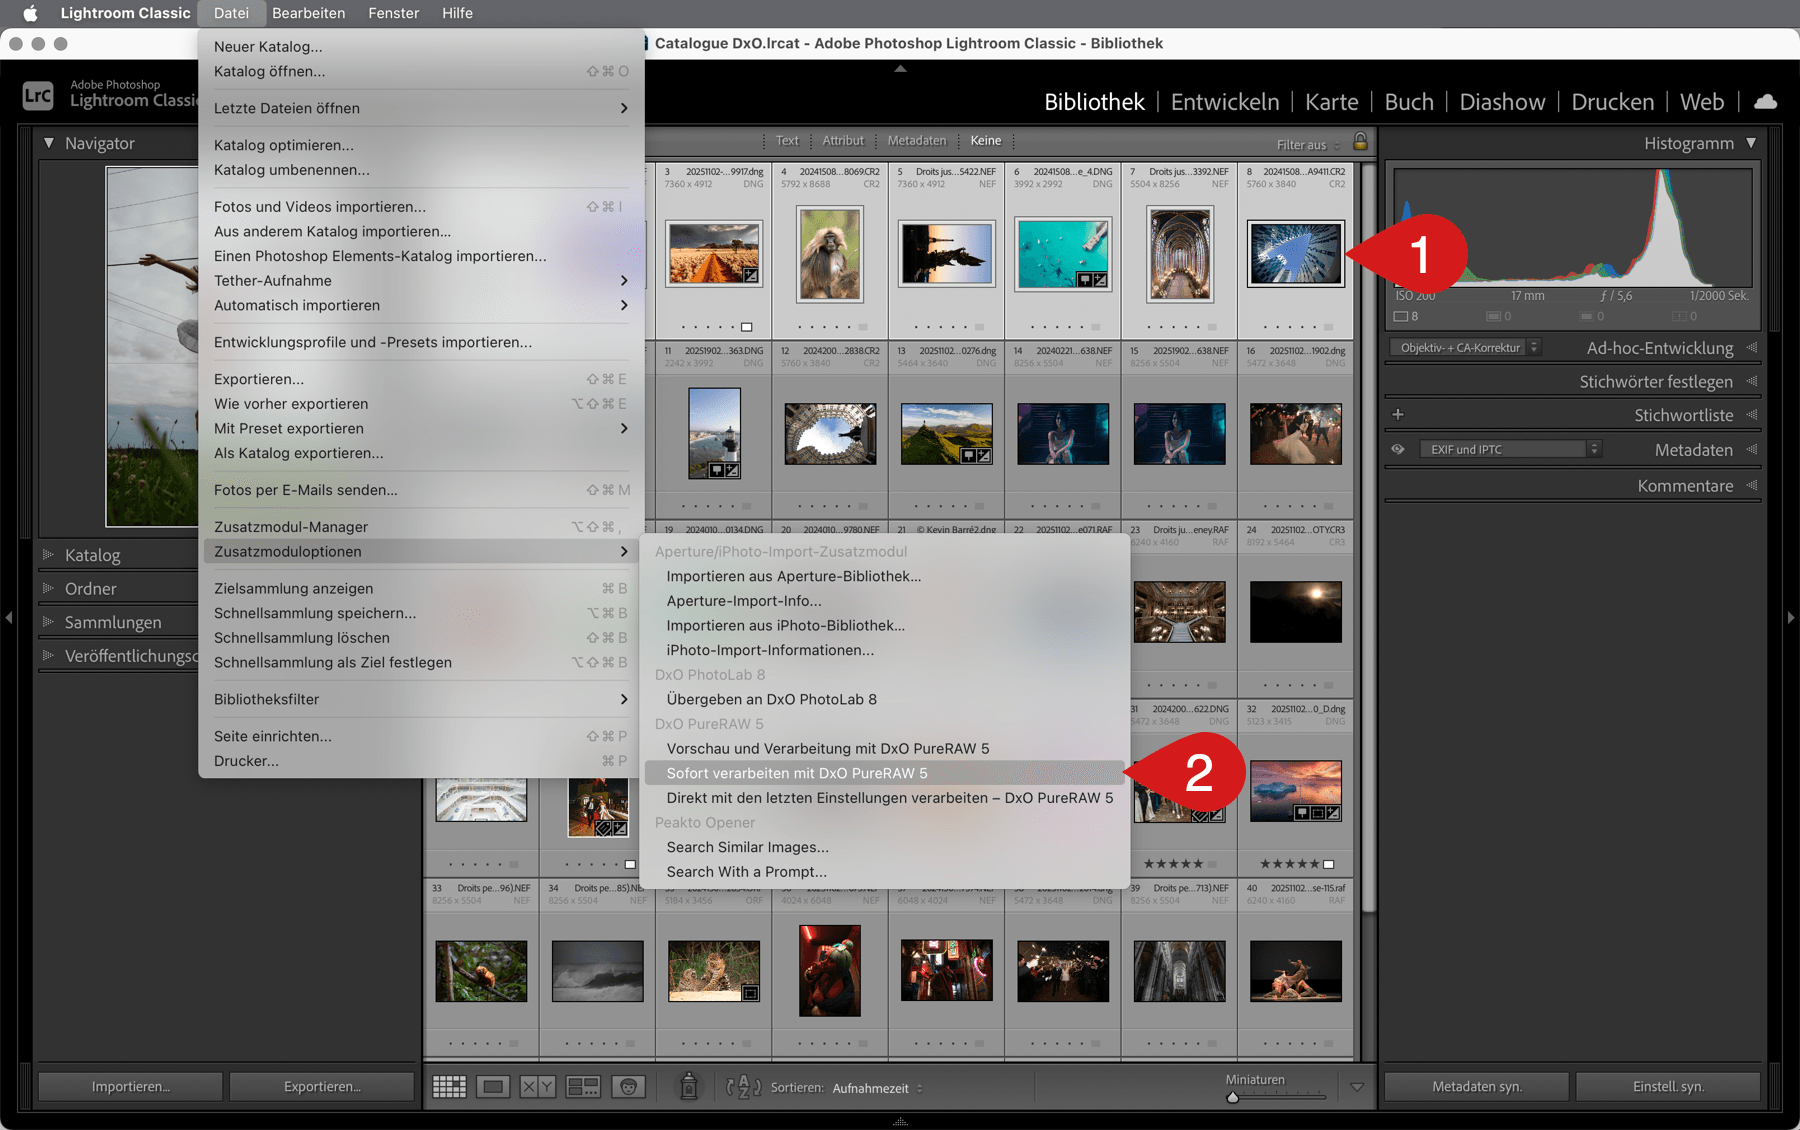Open the survey view icon
Image resolution: width=1800 pixels, height=1130 pixels.
[x=583, y=1087]
